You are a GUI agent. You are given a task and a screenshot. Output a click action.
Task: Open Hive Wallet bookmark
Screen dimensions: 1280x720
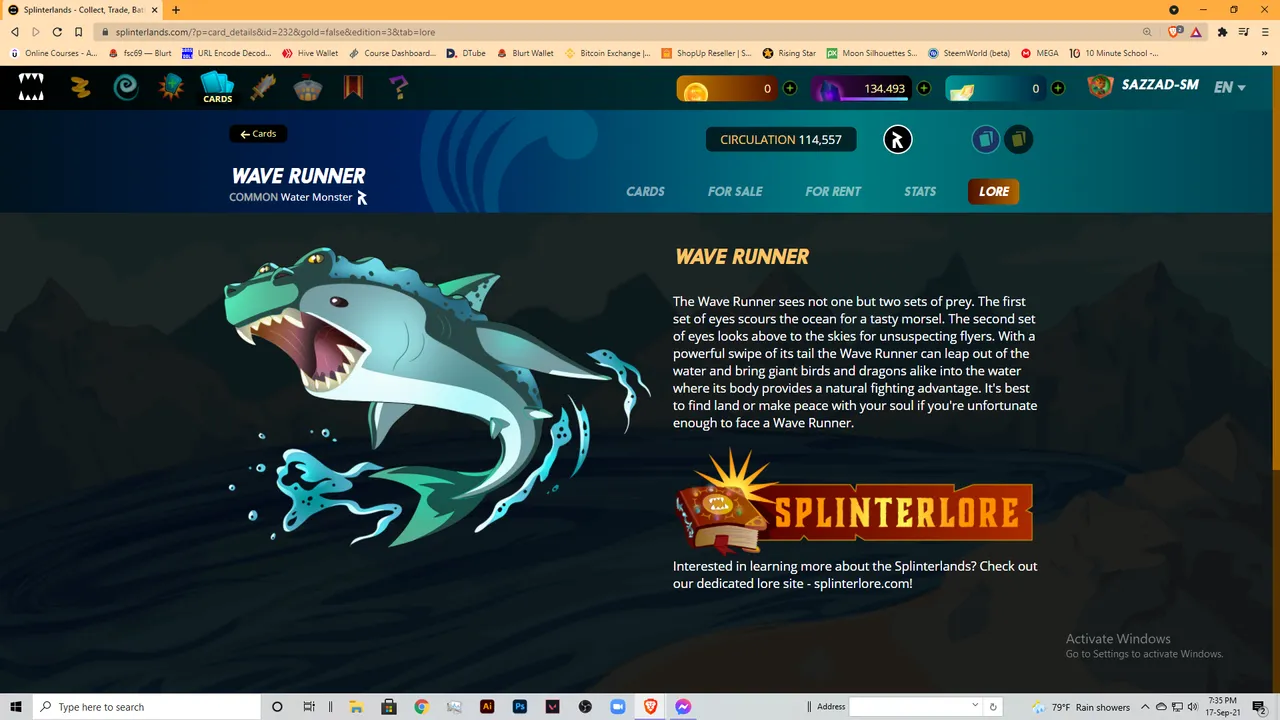click(x=310, y=53)
